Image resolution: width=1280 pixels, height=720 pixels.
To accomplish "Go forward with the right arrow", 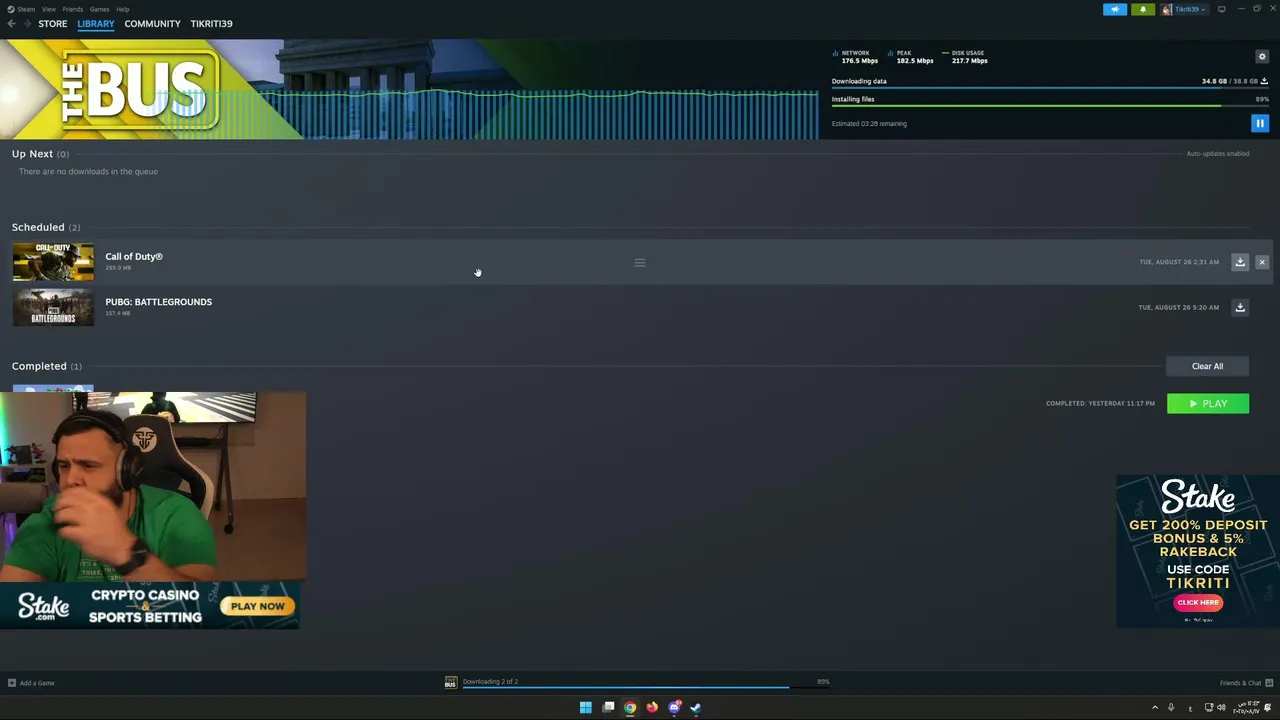I will (x=26, y=23).
